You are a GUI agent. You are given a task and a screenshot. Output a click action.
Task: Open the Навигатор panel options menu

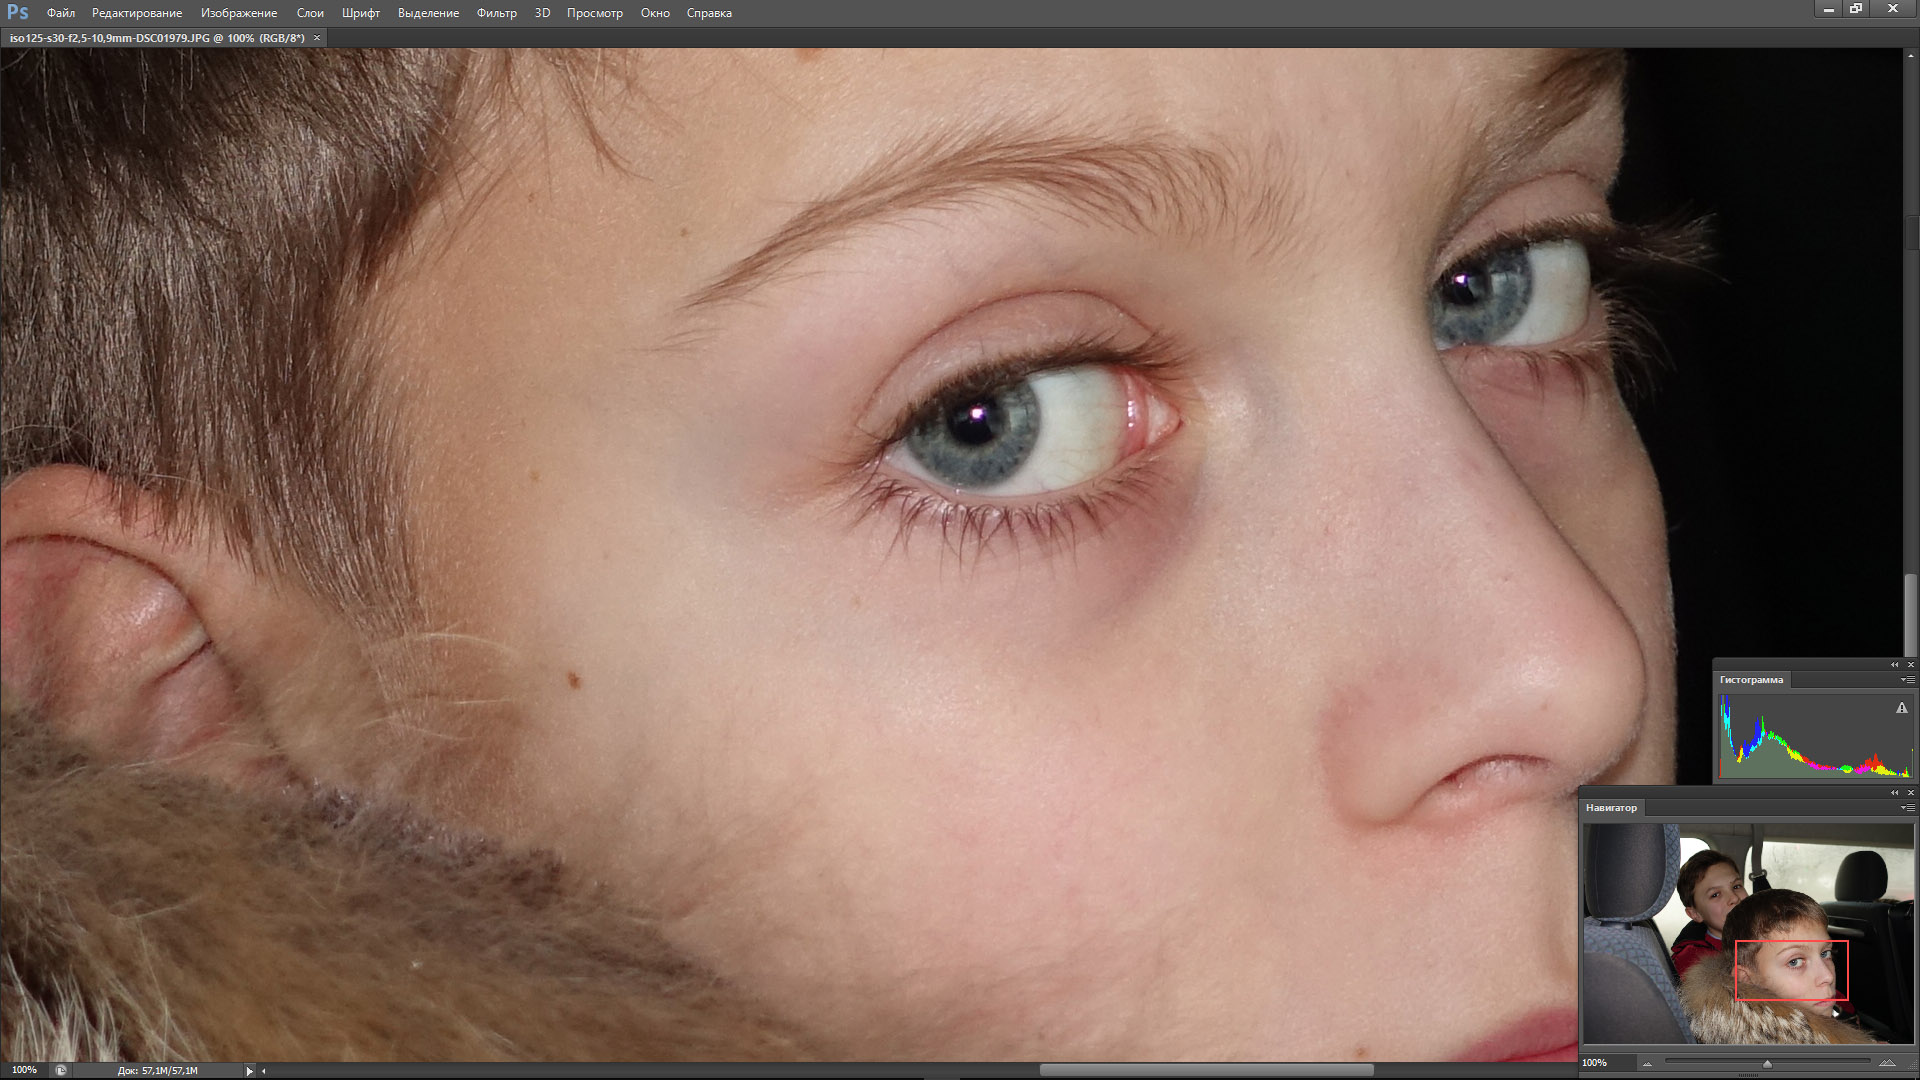pyautogui.click(x=1907, y=808)
